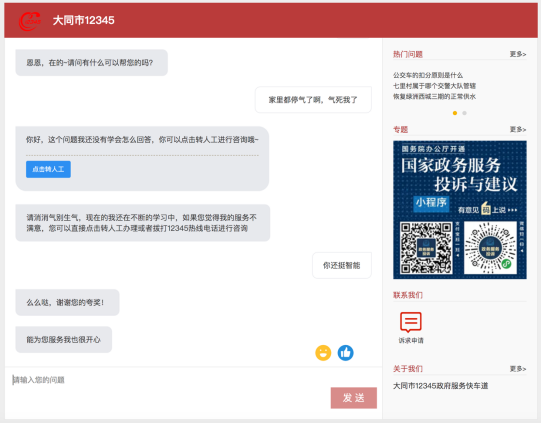Click the 12345 red logo icon
This screenshot has width=541, height=424.
point(30,21)
